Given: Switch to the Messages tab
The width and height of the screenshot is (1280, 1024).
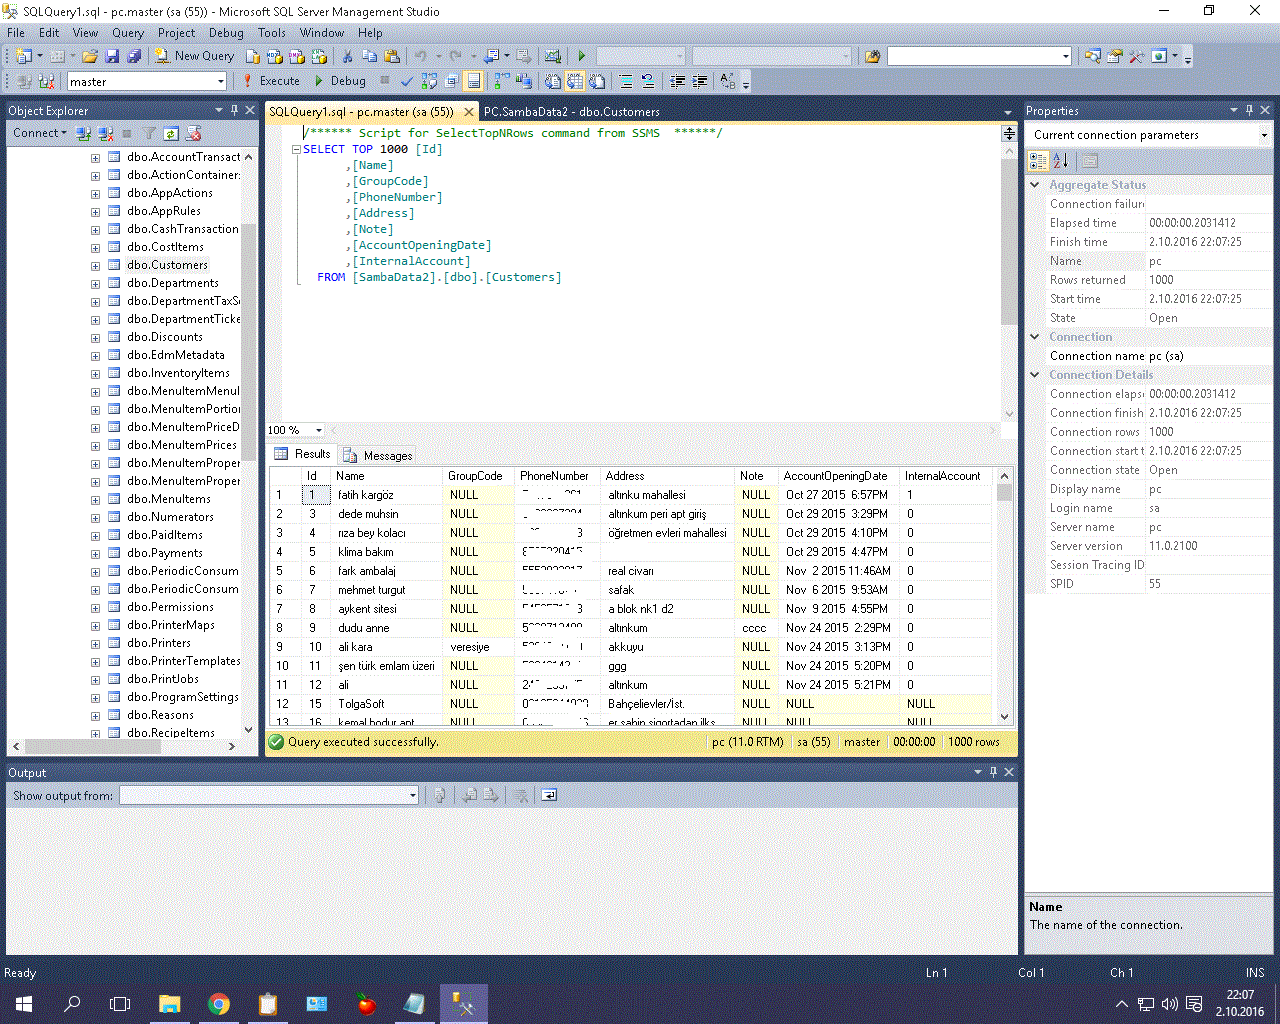Looking at the screenshot, I should coord(377,455).
